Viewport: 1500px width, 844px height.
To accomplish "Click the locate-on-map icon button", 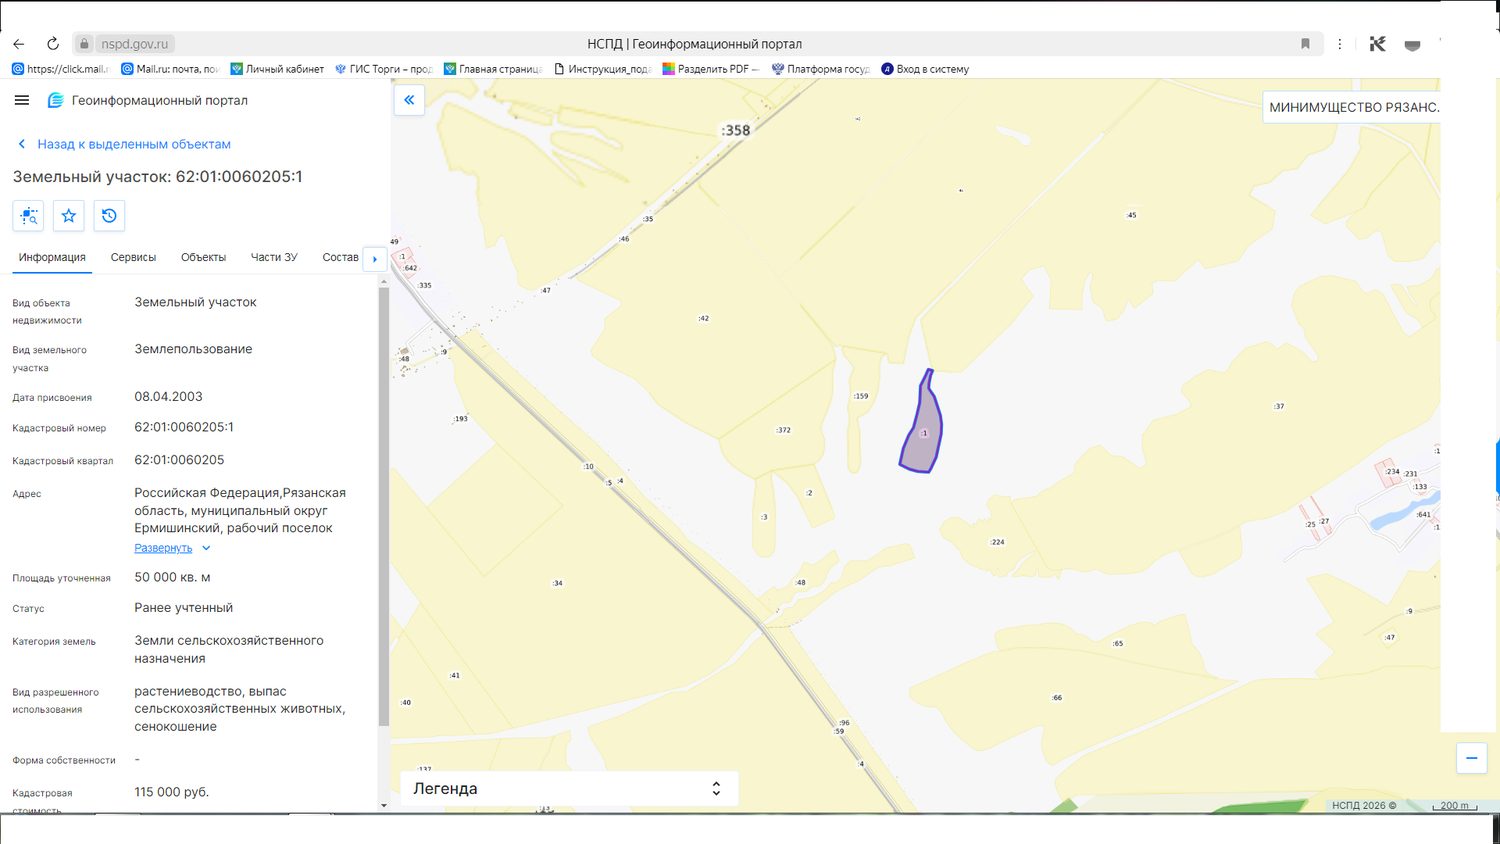I will pyautogui.click(x=28, y=216).
